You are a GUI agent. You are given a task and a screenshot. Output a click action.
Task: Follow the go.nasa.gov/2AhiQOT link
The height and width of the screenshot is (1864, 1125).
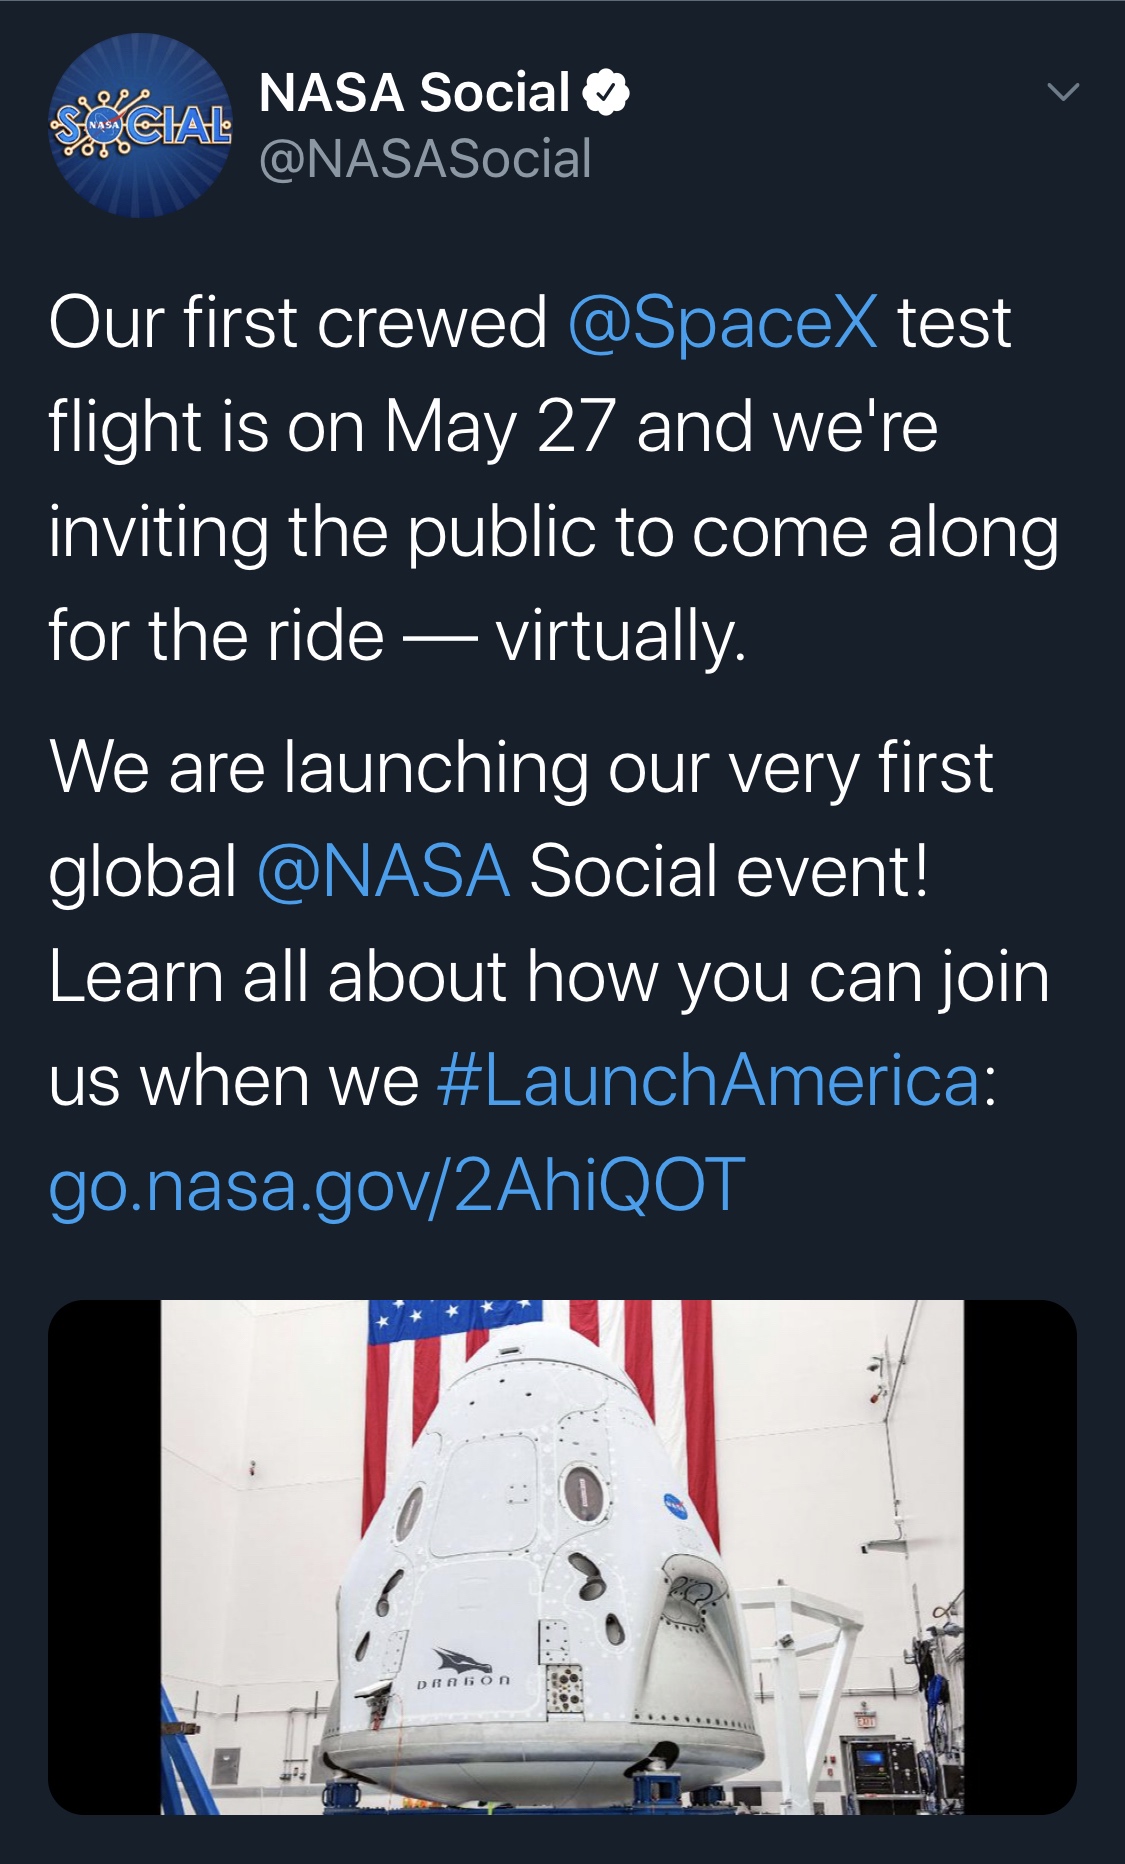click(x=397, y=1184)
